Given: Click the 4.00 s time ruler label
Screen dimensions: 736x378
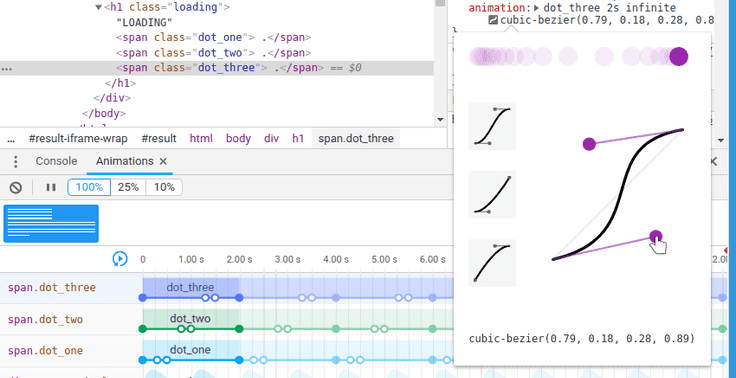Looking at the screenshot, I should click(x=336, y=259).
